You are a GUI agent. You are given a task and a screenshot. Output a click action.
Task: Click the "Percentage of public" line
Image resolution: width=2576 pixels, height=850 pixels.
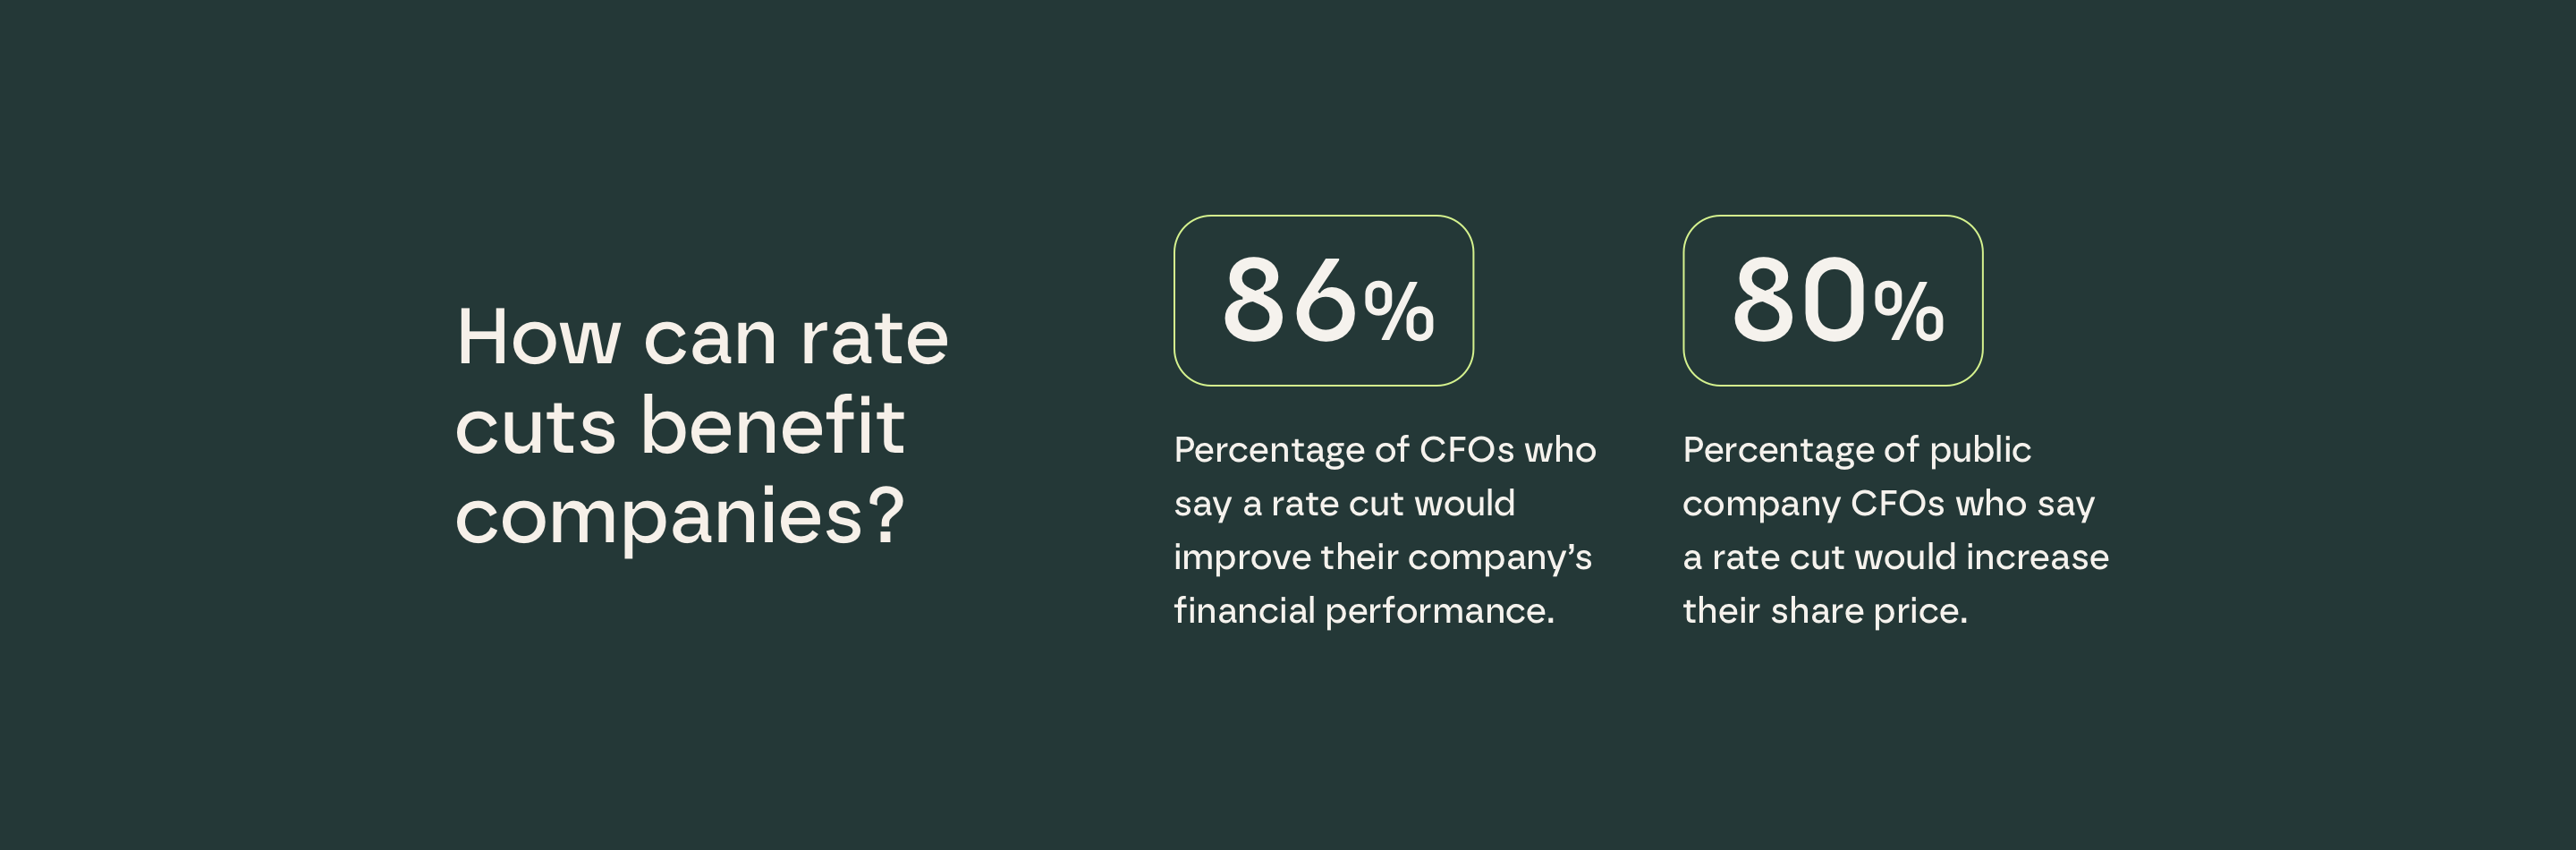click(x=1856, y=450)
